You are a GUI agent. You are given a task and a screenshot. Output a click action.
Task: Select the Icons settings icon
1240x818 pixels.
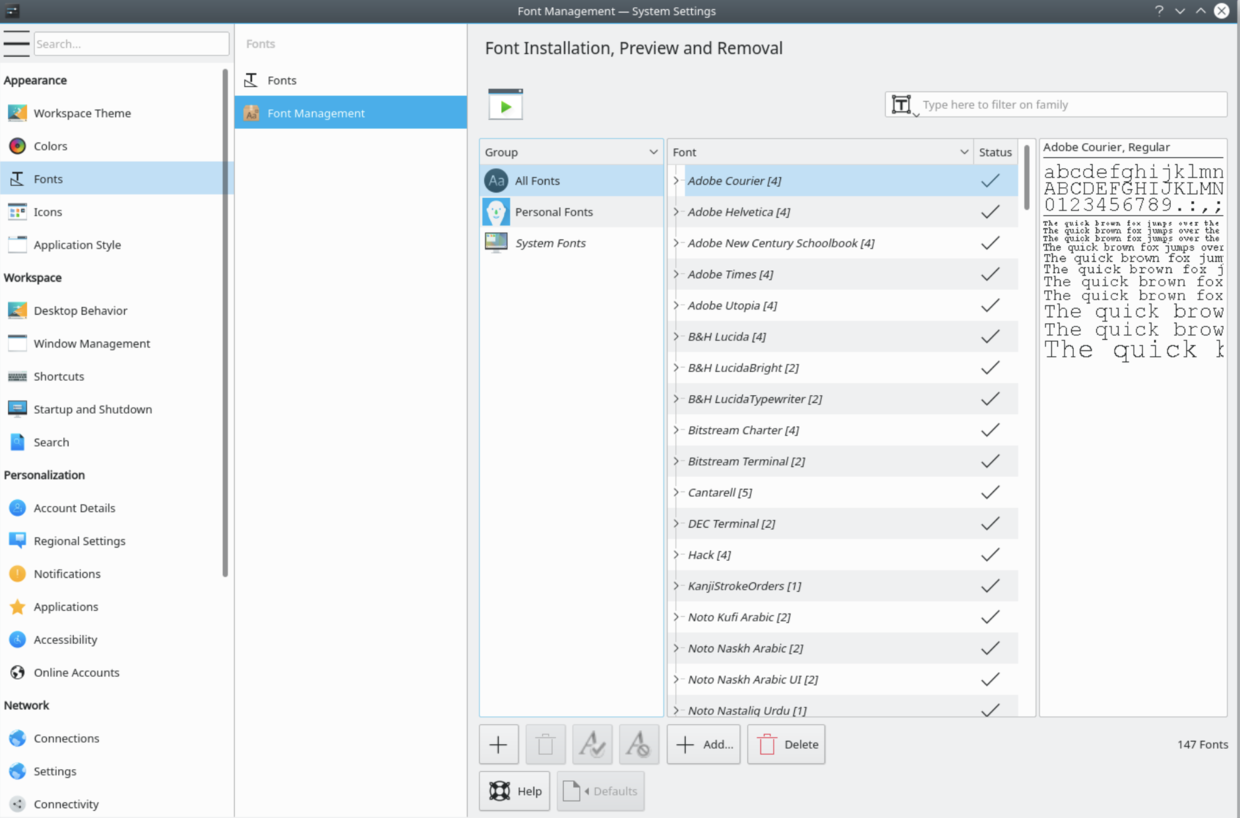(x=17, y=212)
